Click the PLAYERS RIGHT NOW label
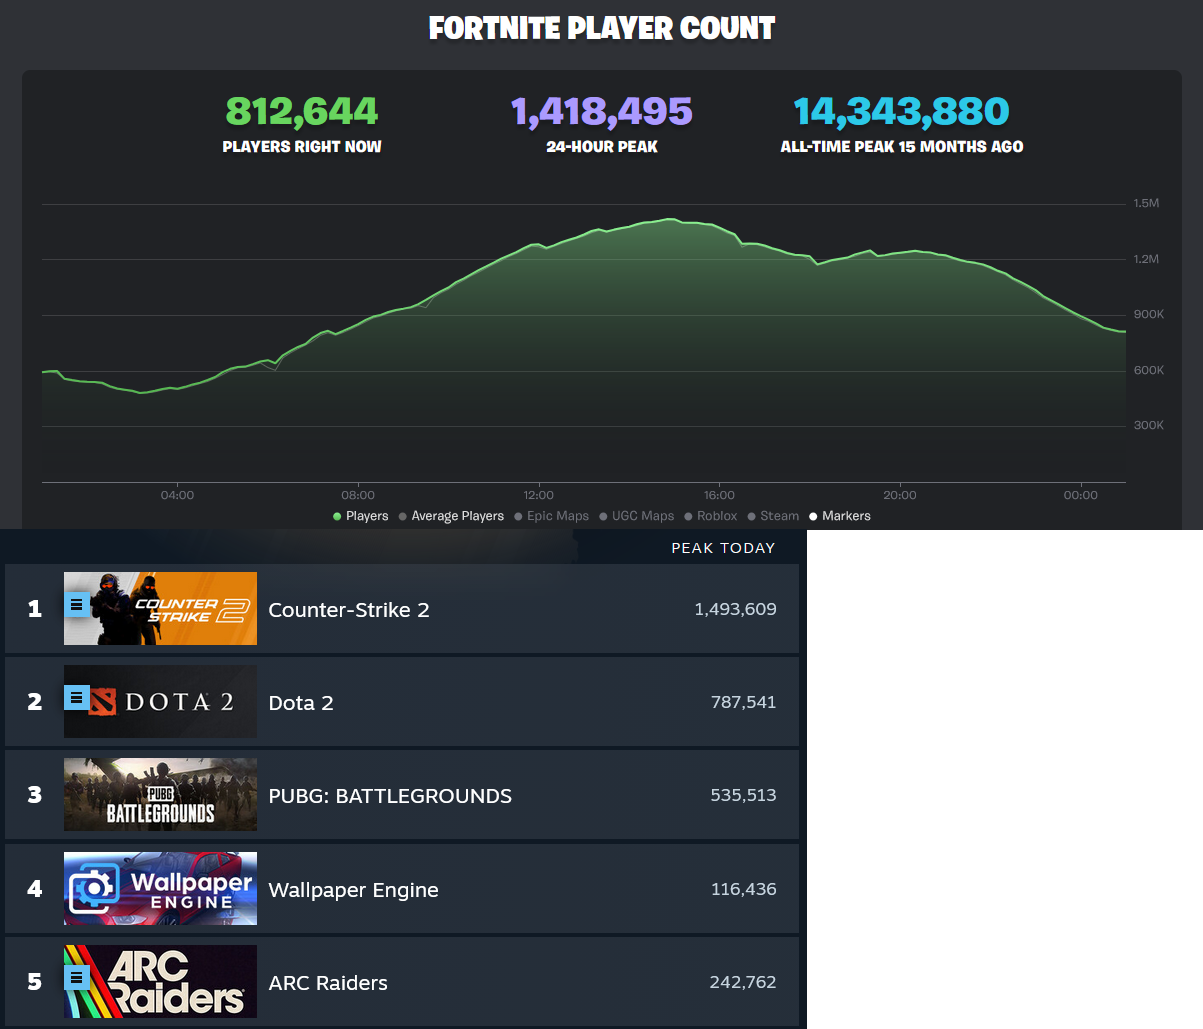The image size is (1203, 1029). [x=302, y=146]
